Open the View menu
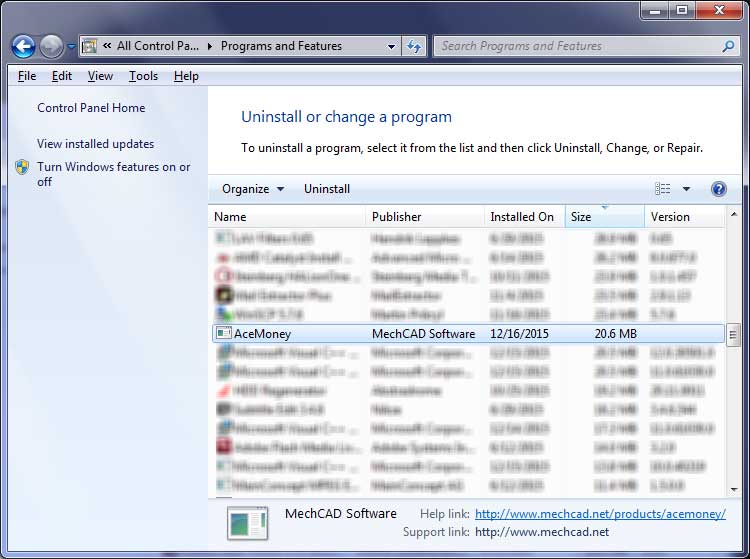This screenshot has width=750, height=559. click(100, 76)
